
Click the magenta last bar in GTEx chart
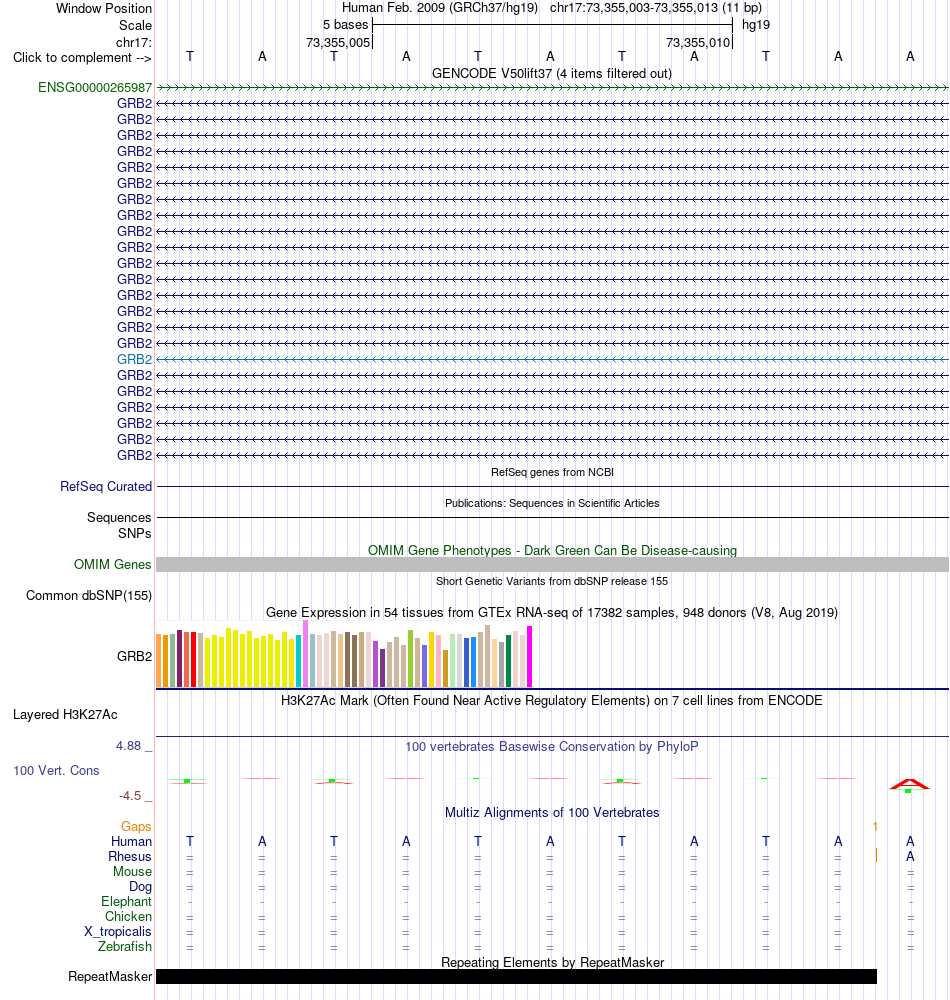[x=529, y=656]
